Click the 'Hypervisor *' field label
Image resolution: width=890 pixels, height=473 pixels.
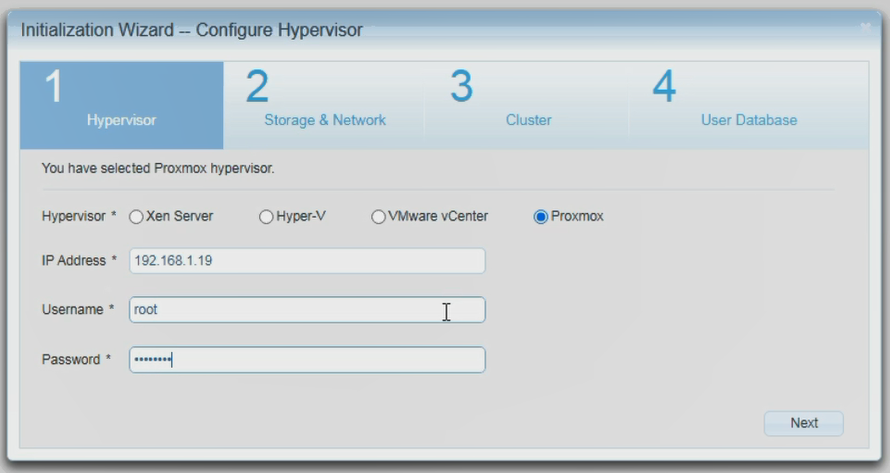pos(79,216)
